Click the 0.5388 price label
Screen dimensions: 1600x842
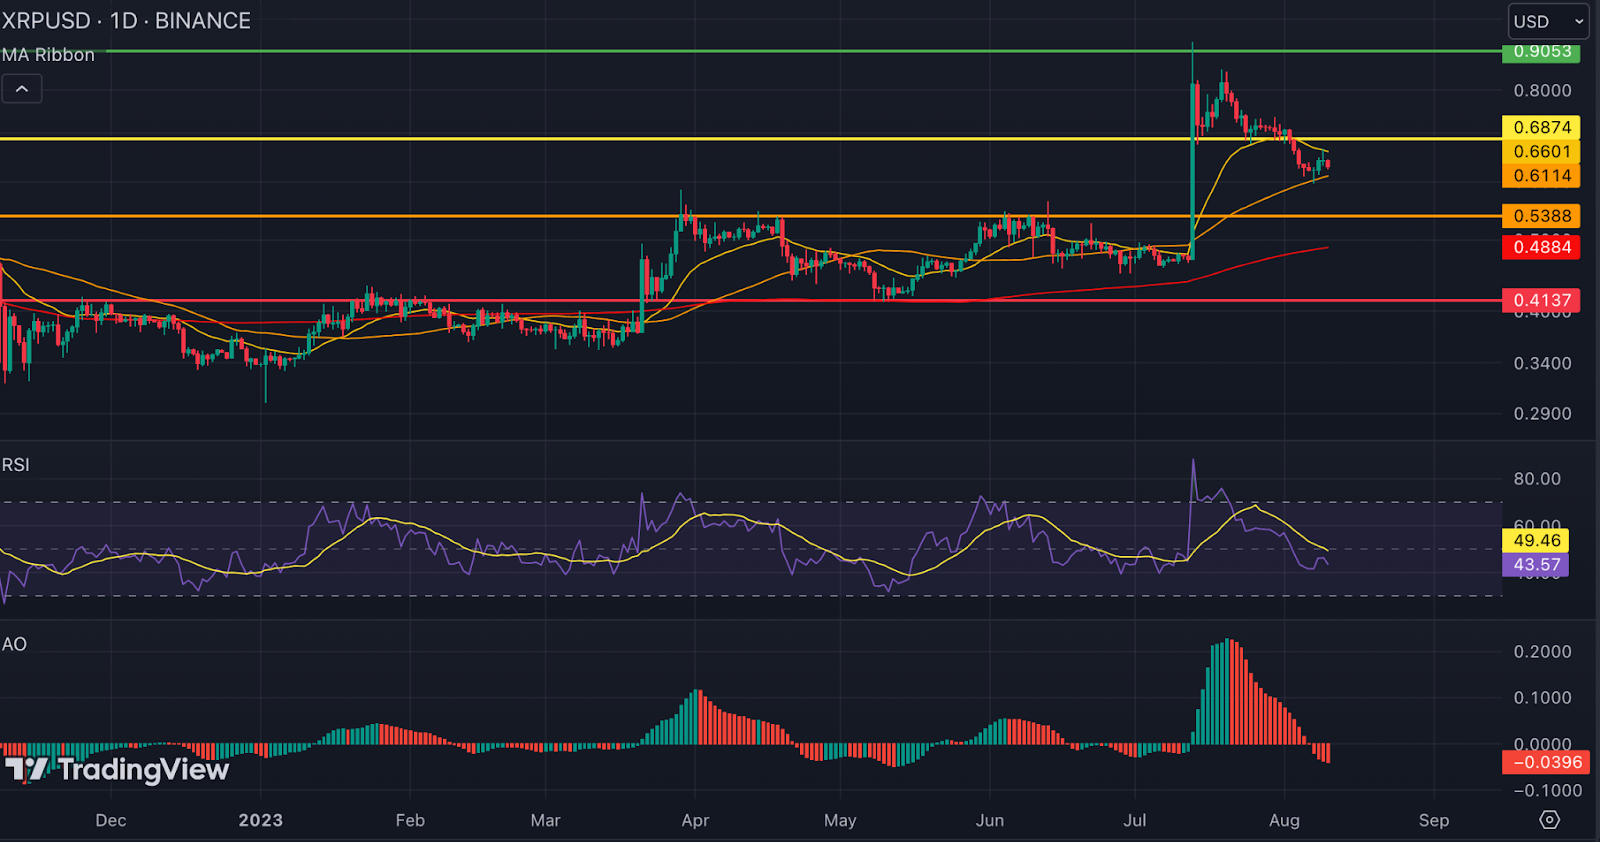[x=1541, y=216]
